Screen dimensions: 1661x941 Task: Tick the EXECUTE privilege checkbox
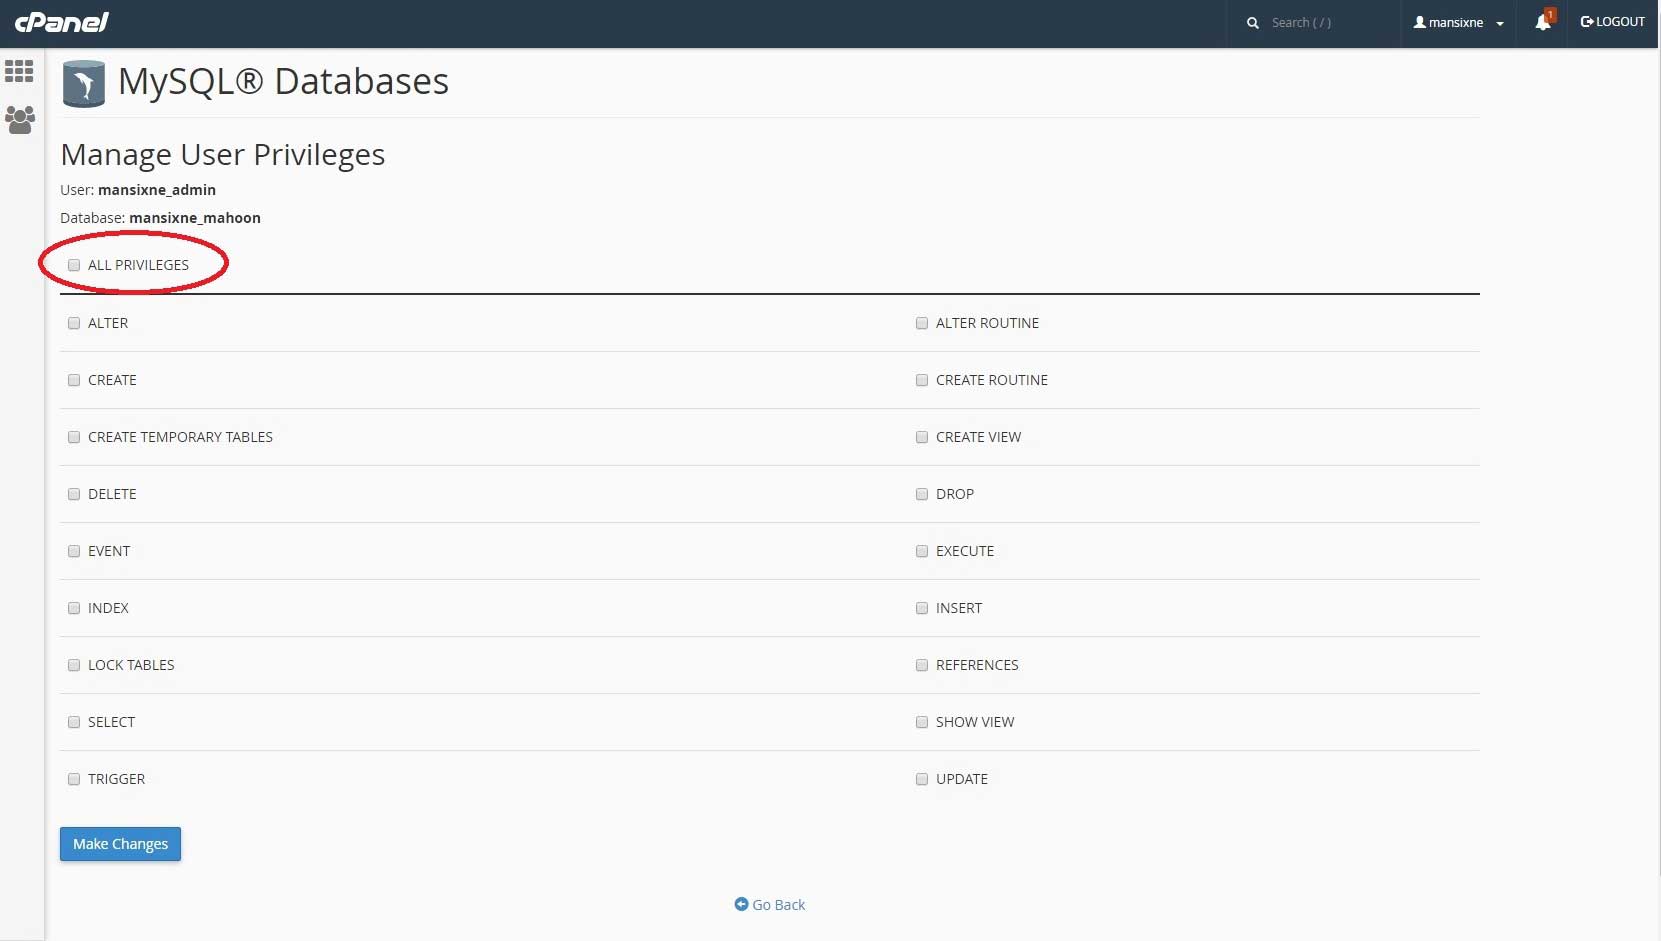pos(922,551)
